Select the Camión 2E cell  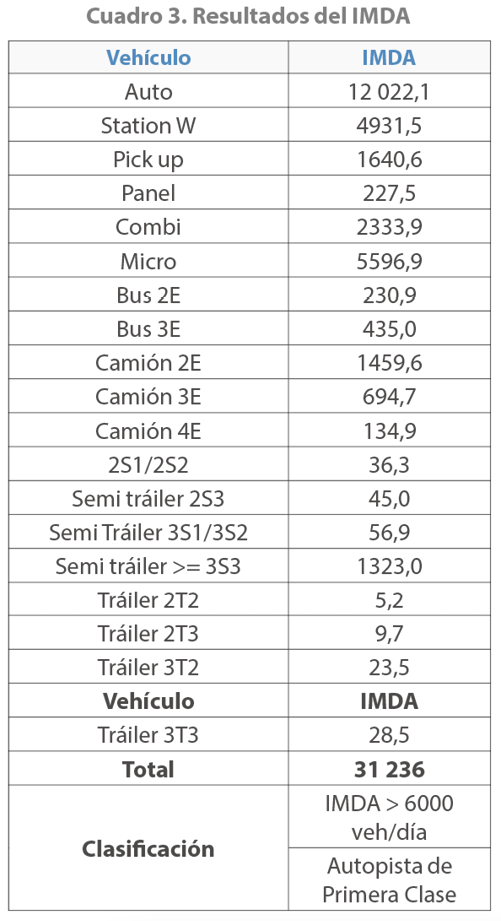click(148, 362)
